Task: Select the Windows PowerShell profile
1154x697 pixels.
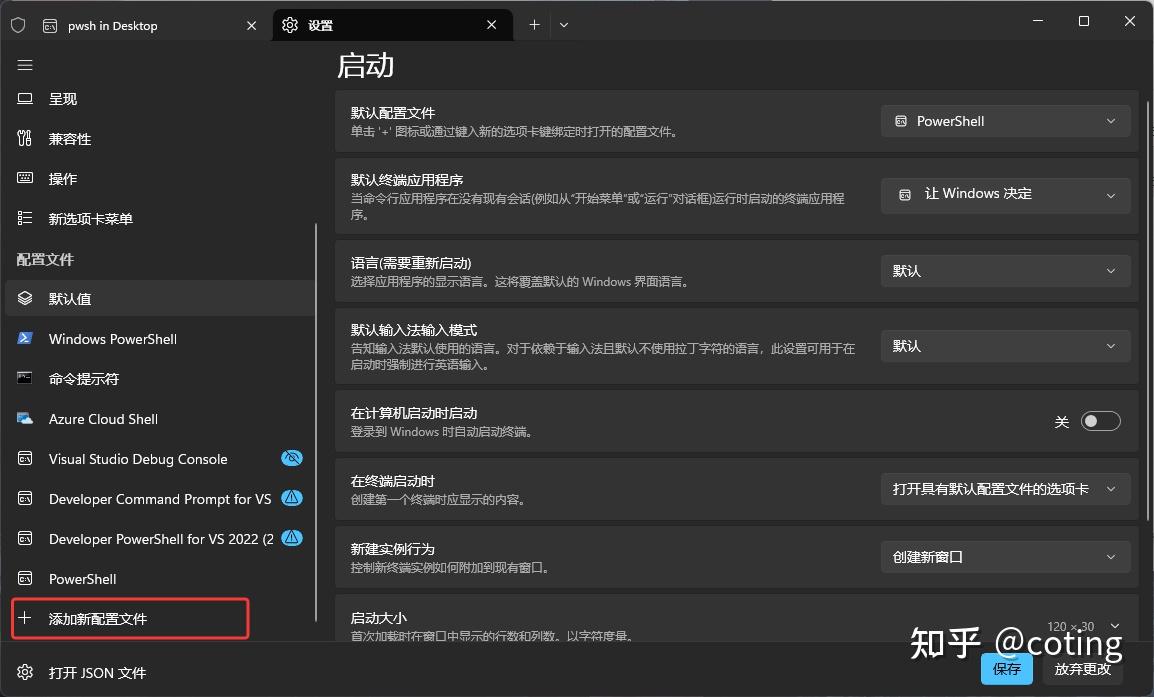Action: pyautogui.click(x=160, y=339)
